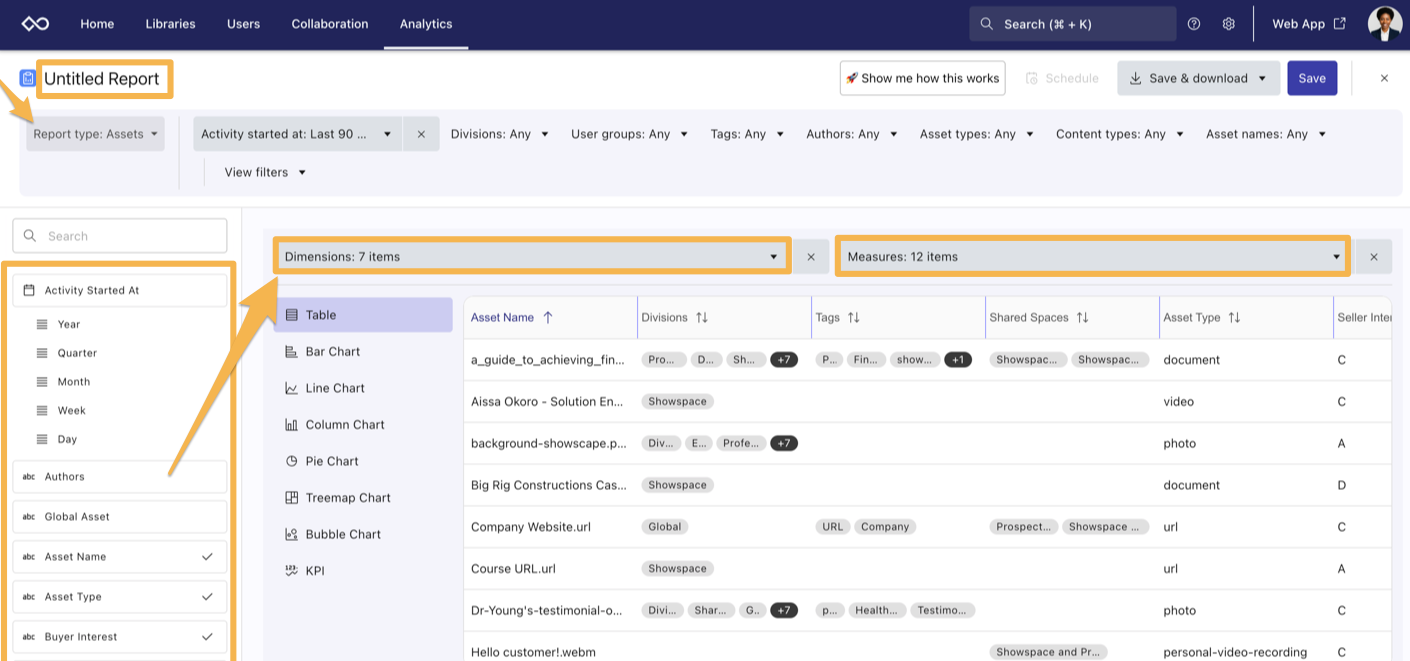
Task: Select the KPI visualization
Action: pyautogui.click(x=314, y=571)
